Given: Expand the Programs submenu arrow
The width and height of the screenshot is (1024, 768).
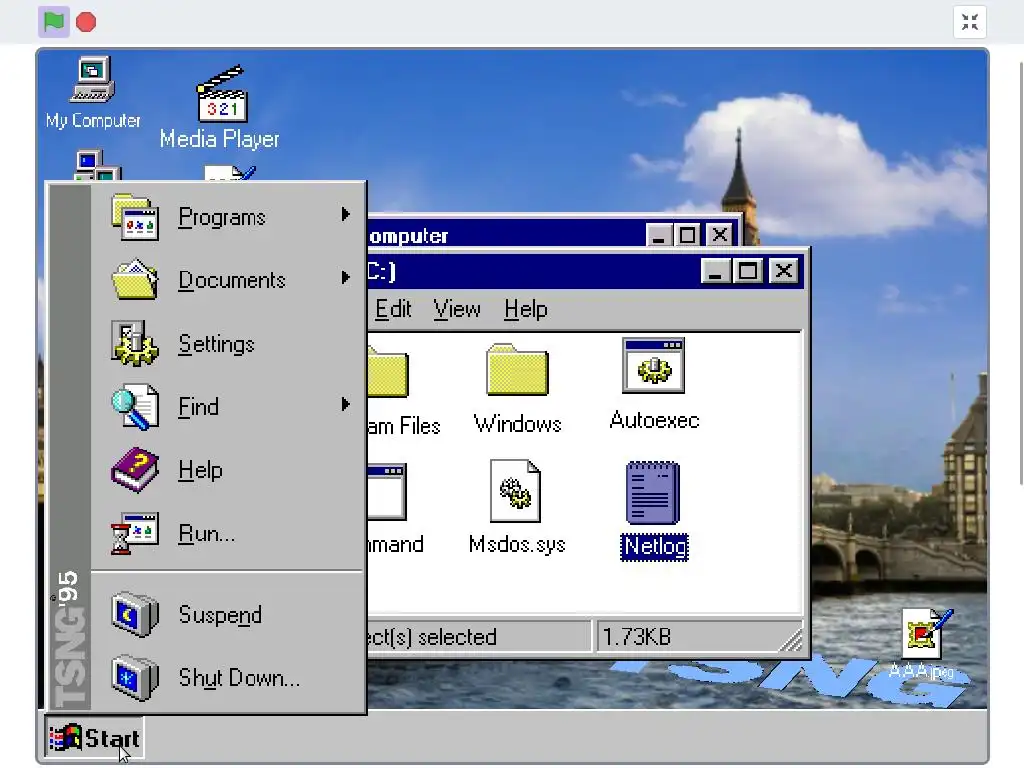Looking at the screenshot, I should pos(345,214).
